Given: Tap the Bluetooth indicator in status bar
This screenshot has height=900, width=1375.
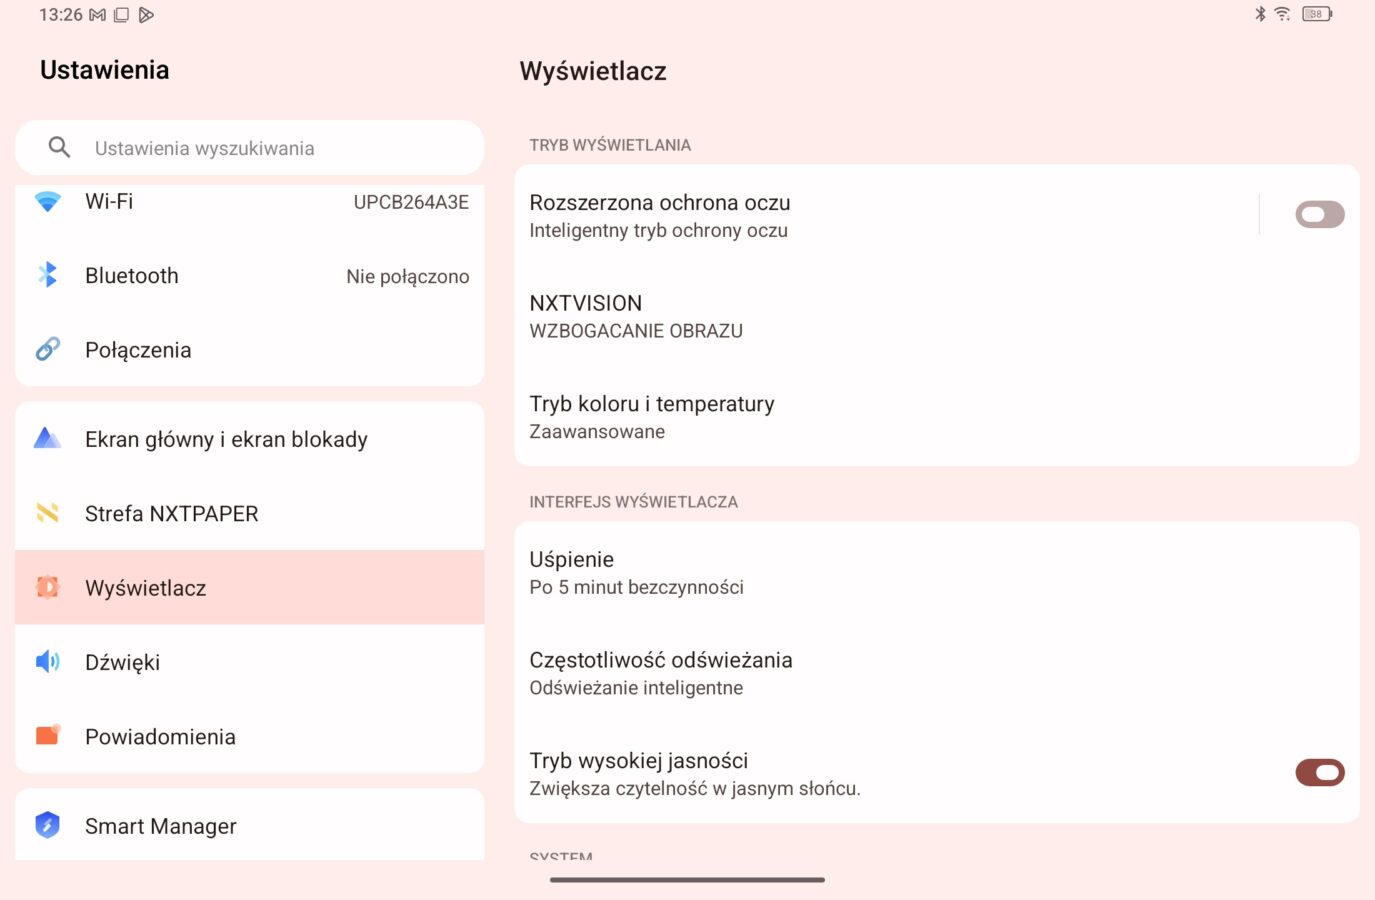Looking at the screenshot, I should click(x=1260, y=14).
